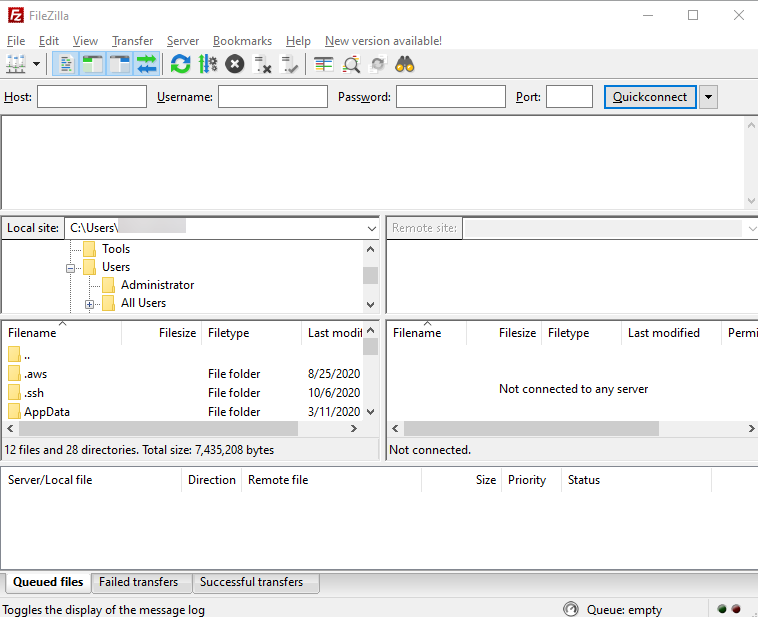Select parent directory '..' entry
758x617 pixels.
tap(184, 355)
